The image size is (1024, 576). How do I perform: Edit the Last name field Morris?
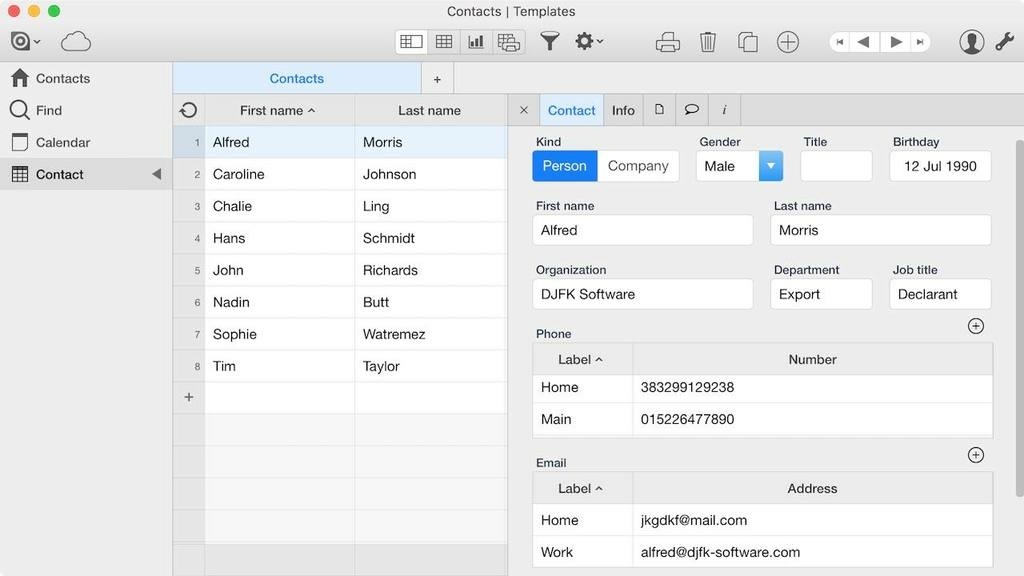tap(880, 230)
